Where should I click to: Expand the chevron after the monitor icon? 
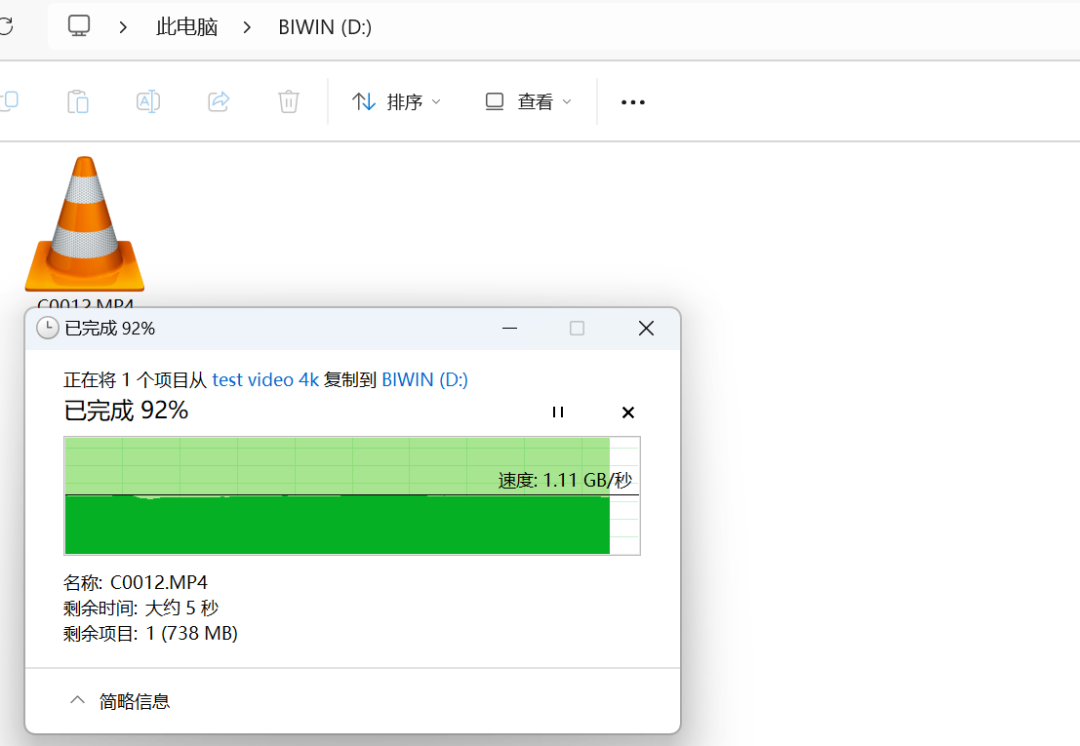coord(123,28)
